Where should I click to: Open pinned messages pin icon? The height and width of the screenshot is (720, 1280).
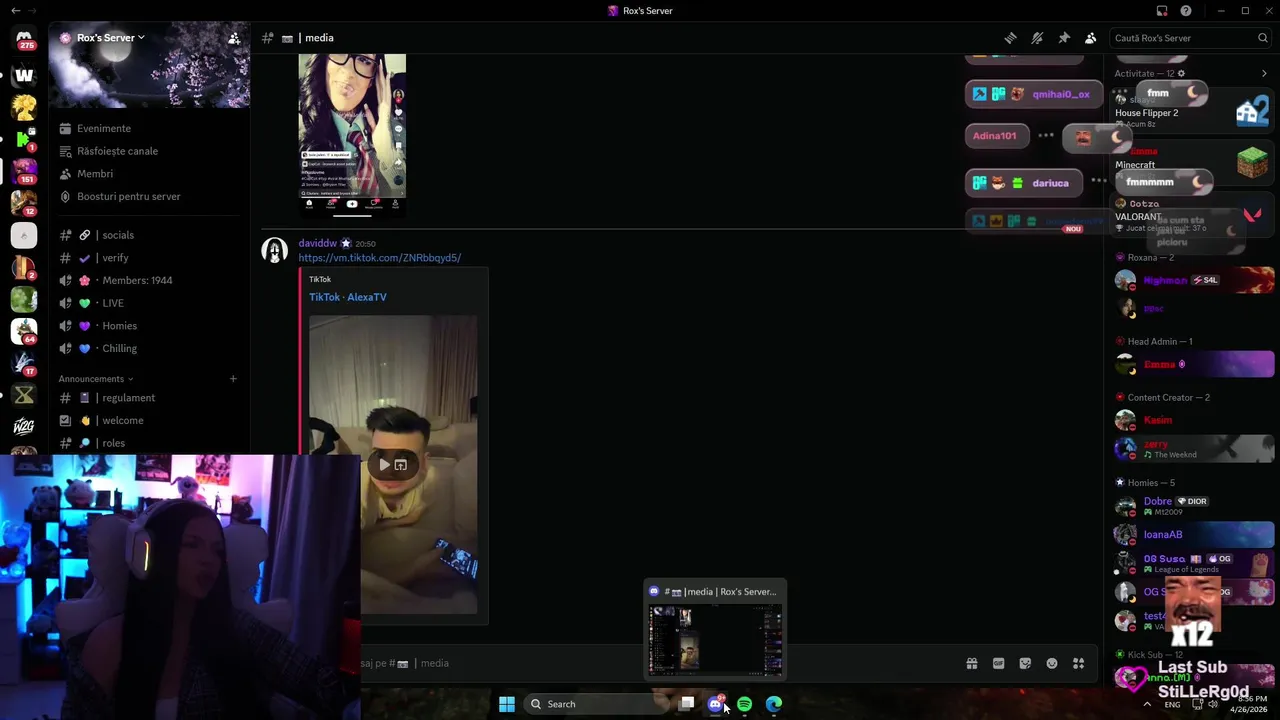click(1064, 38)
